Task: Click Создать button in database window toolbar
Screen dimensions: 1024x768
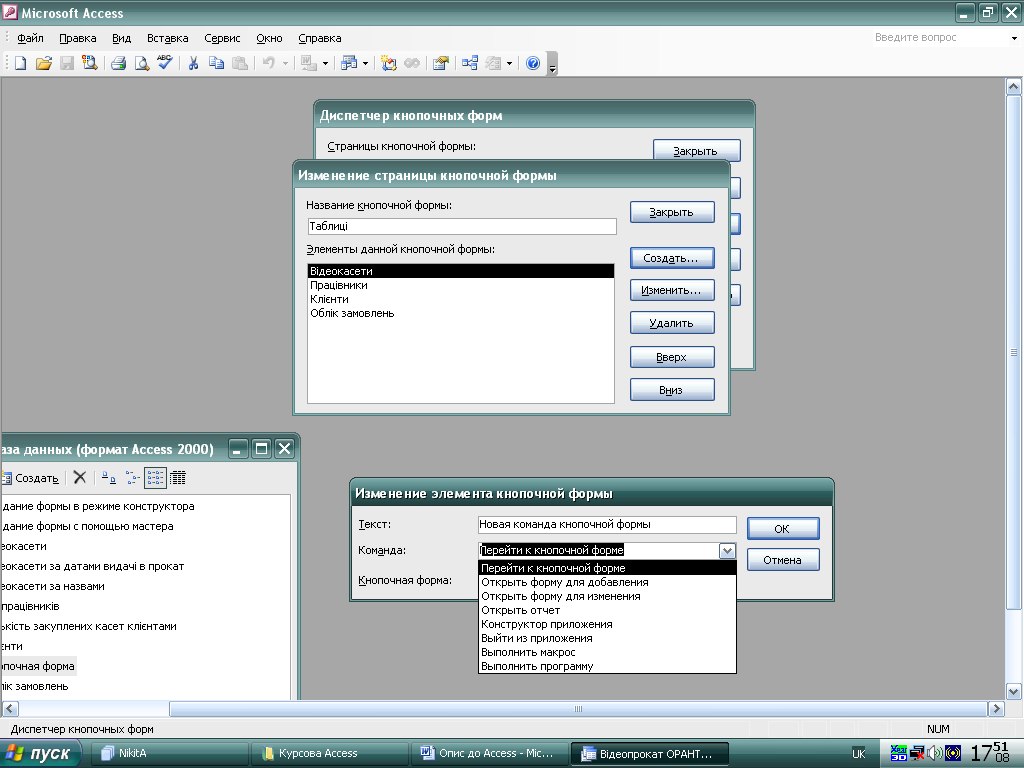Action: [31, 478]
